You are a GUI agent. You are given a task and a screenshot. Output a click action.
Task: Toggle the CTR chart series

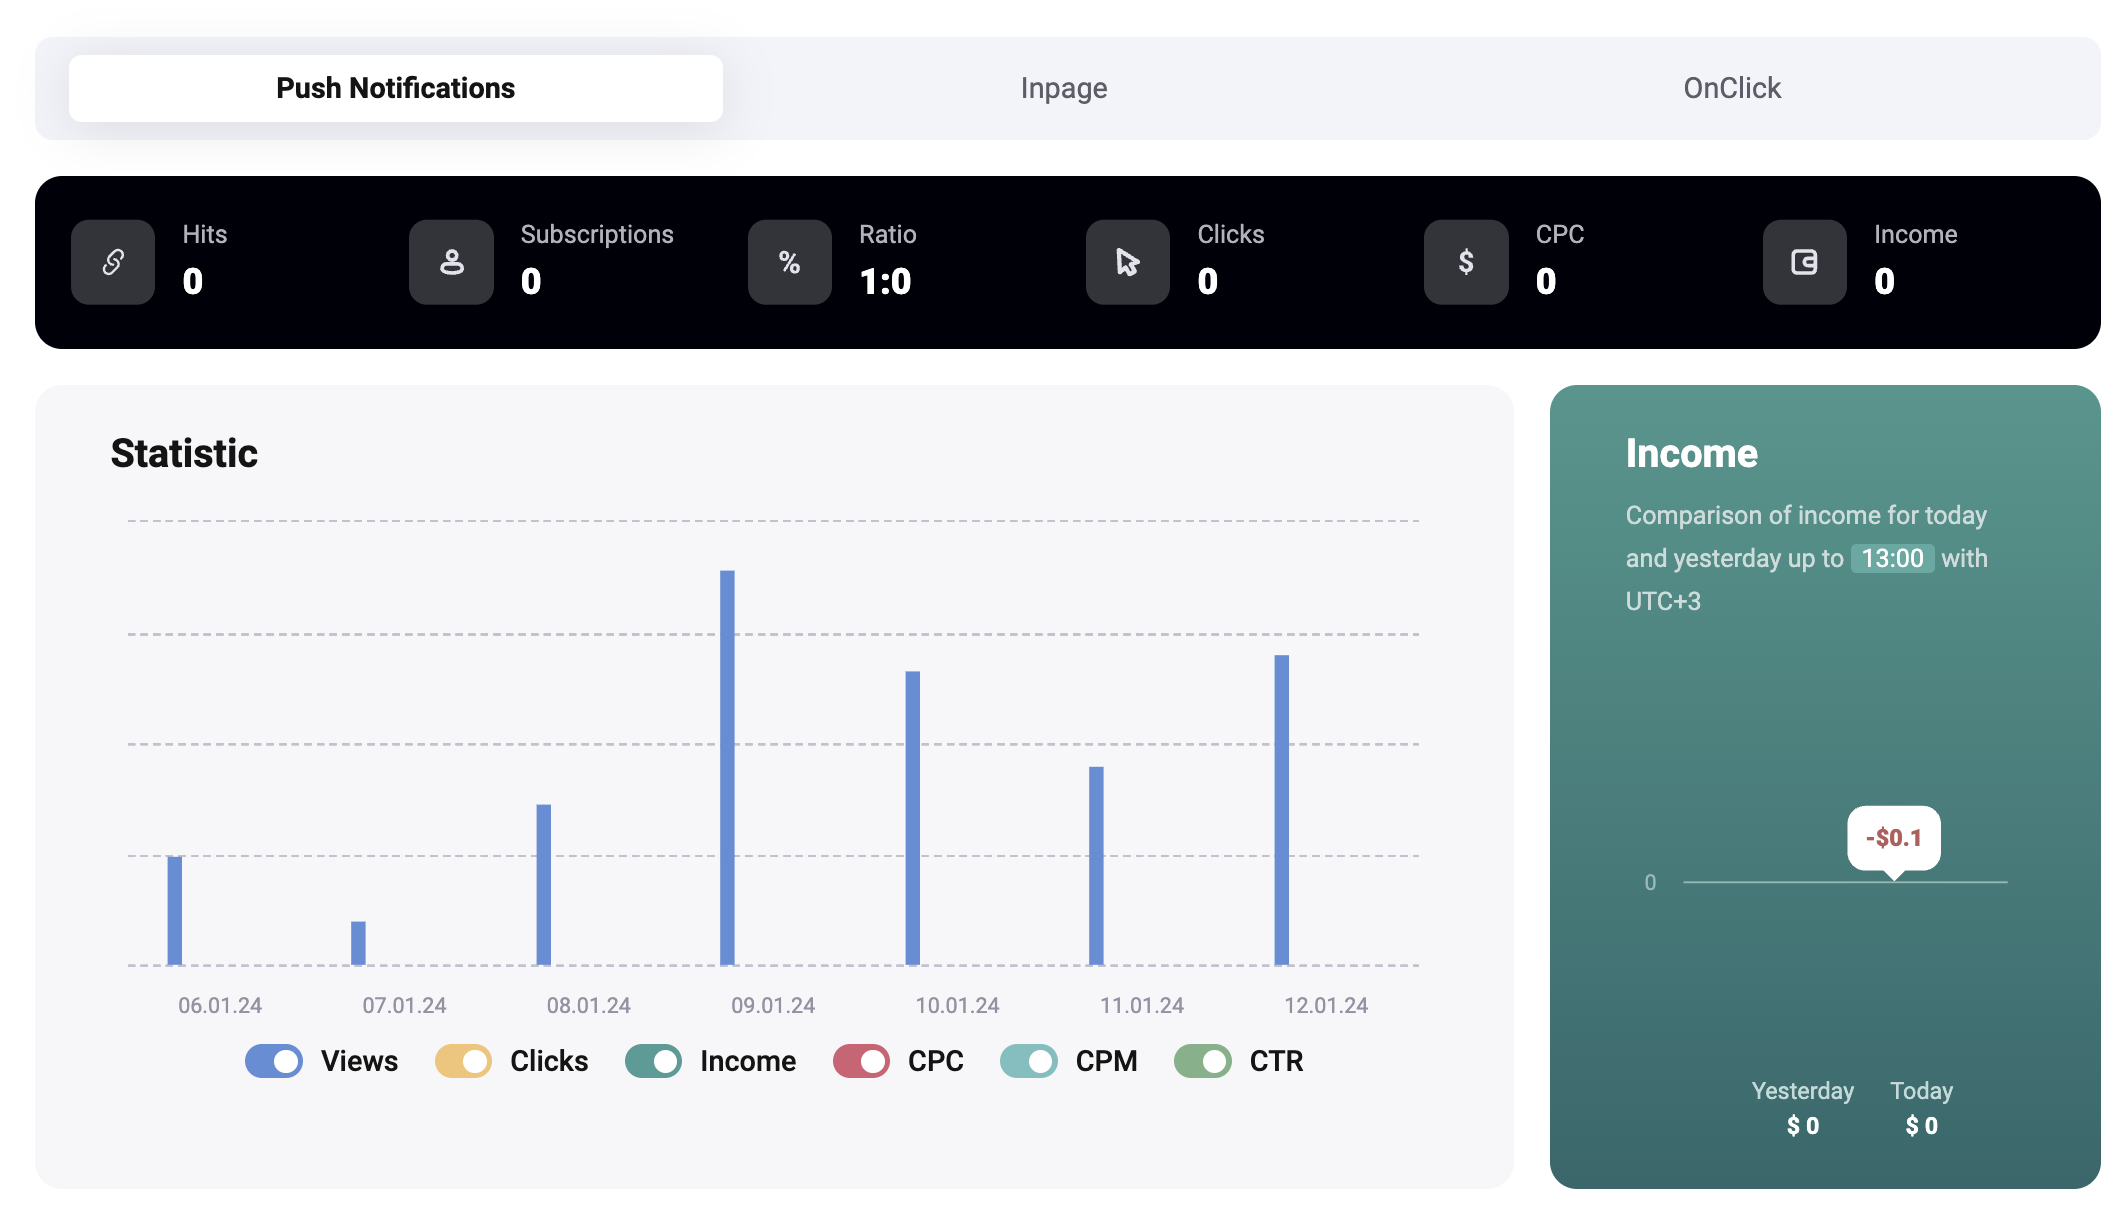[1202, 1061]
